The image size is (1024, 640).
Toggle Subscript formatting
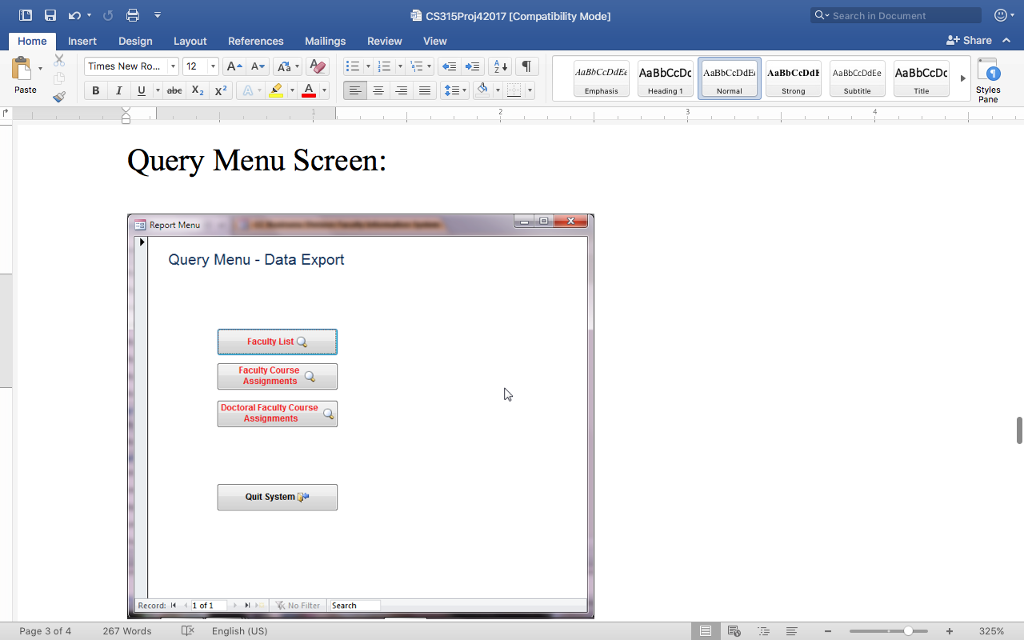tap(197, 91)
